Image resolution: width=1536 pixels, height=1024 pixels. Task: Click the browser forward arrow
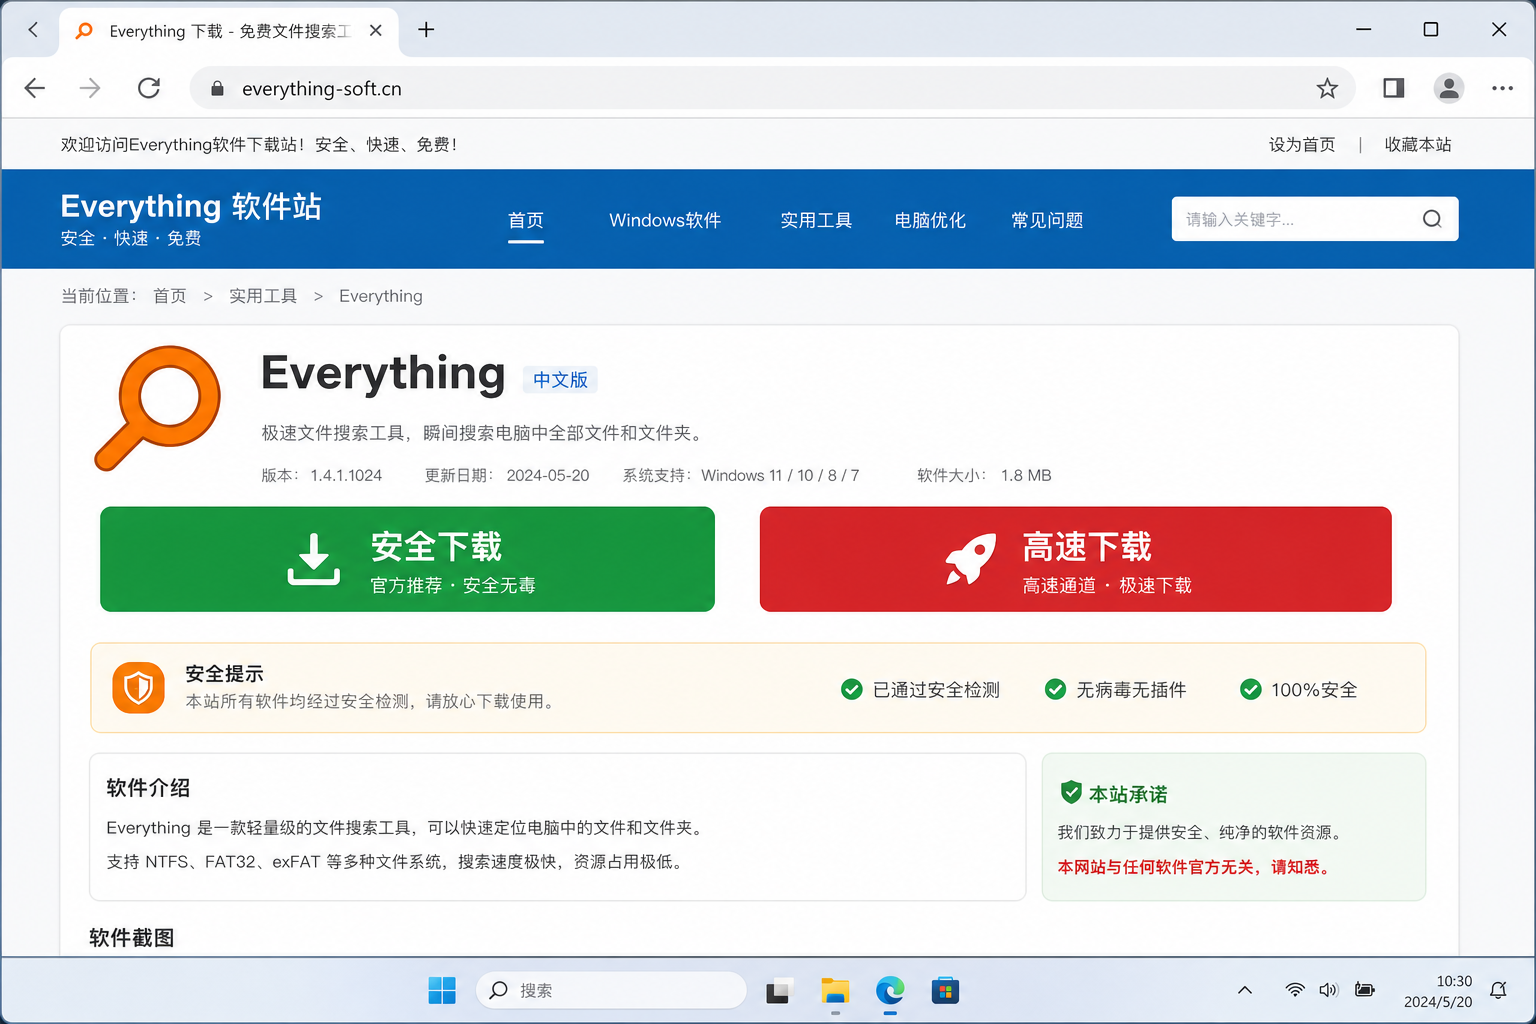(x=90, y=88)
